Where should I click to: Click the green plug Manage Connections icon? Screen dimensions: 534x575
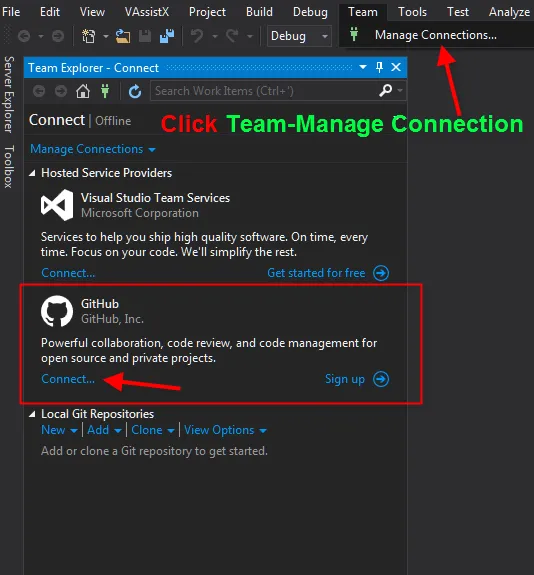tap(105, 91)
